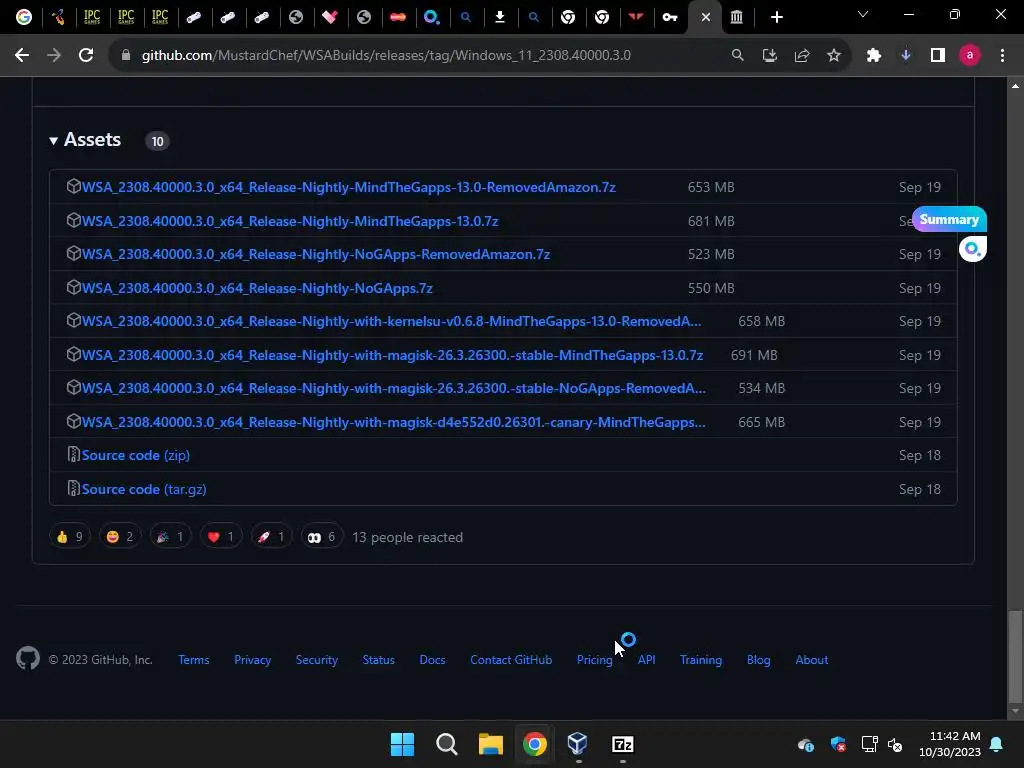Open tab search chevron dropdown
1024x768 pixels.
(863, 14)
